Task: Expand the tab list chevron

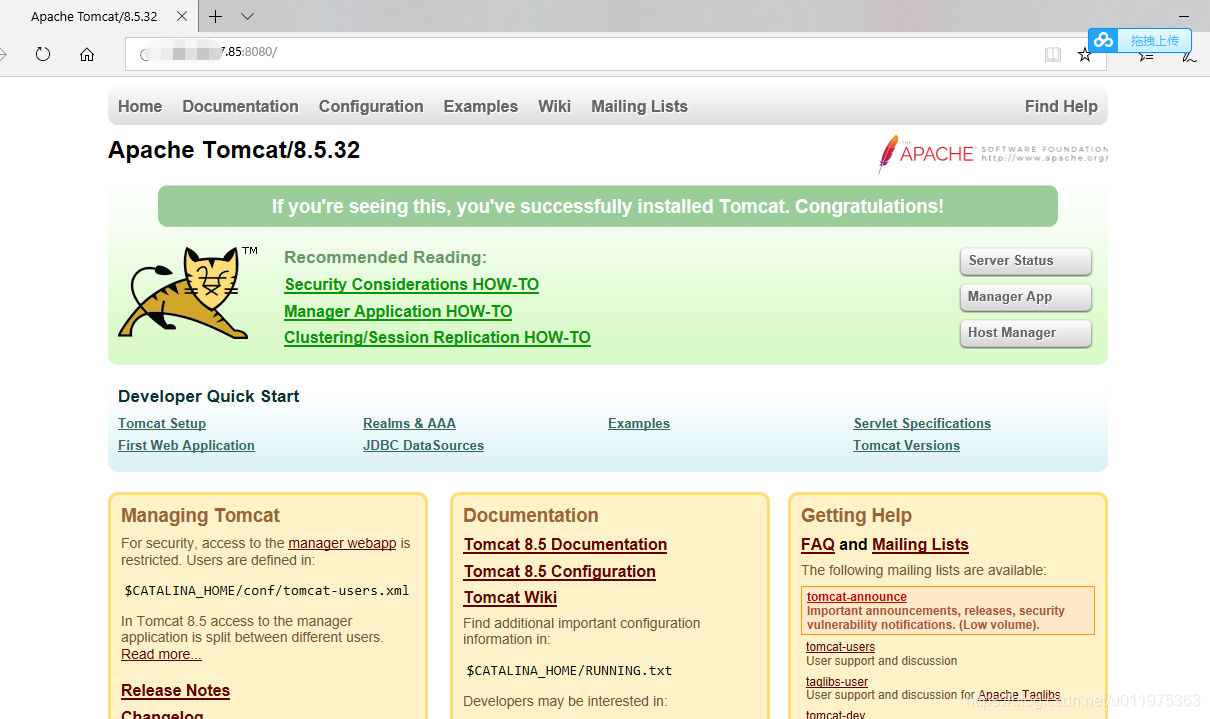Action: point(248,17)
